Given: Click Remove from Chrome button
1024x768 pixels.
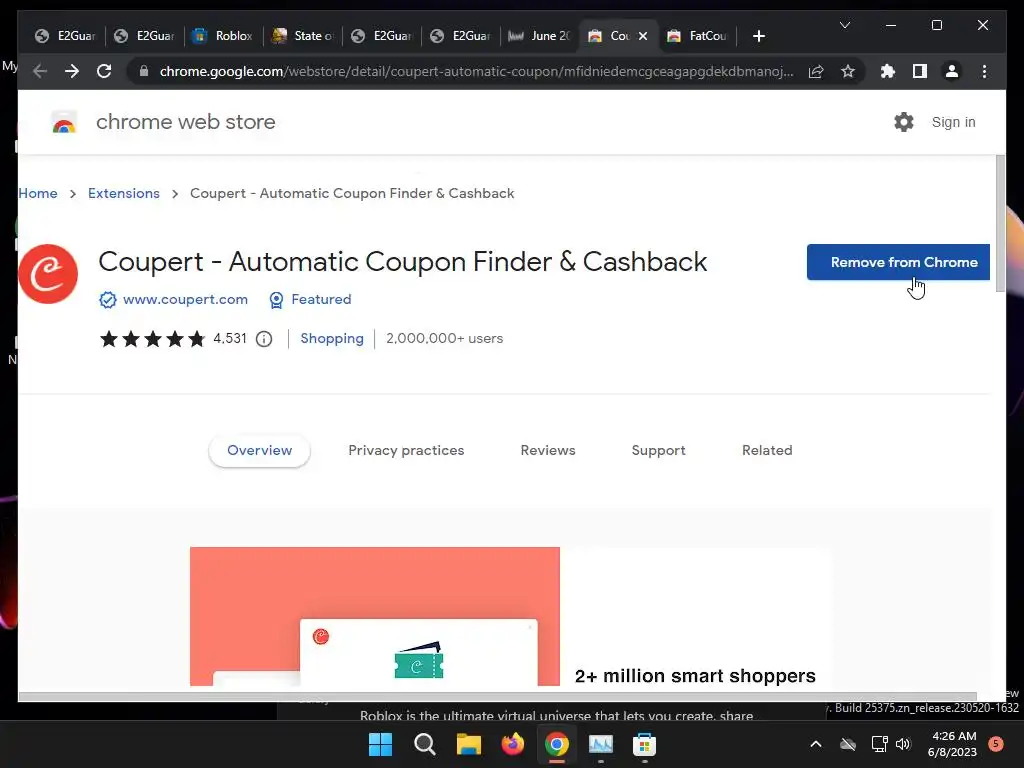Looking at the screenshot, I should click(x=898, y=263).
